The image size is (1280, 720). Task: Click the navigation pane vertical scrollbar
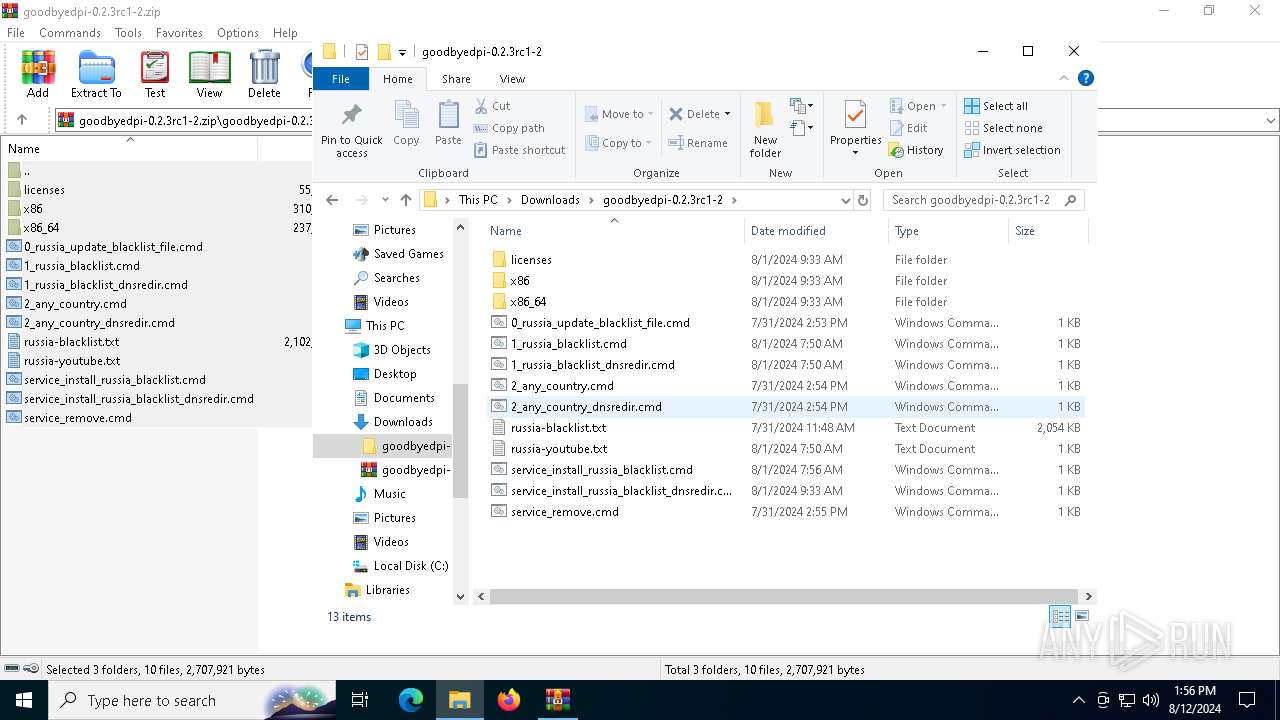(x=460, y=440)
